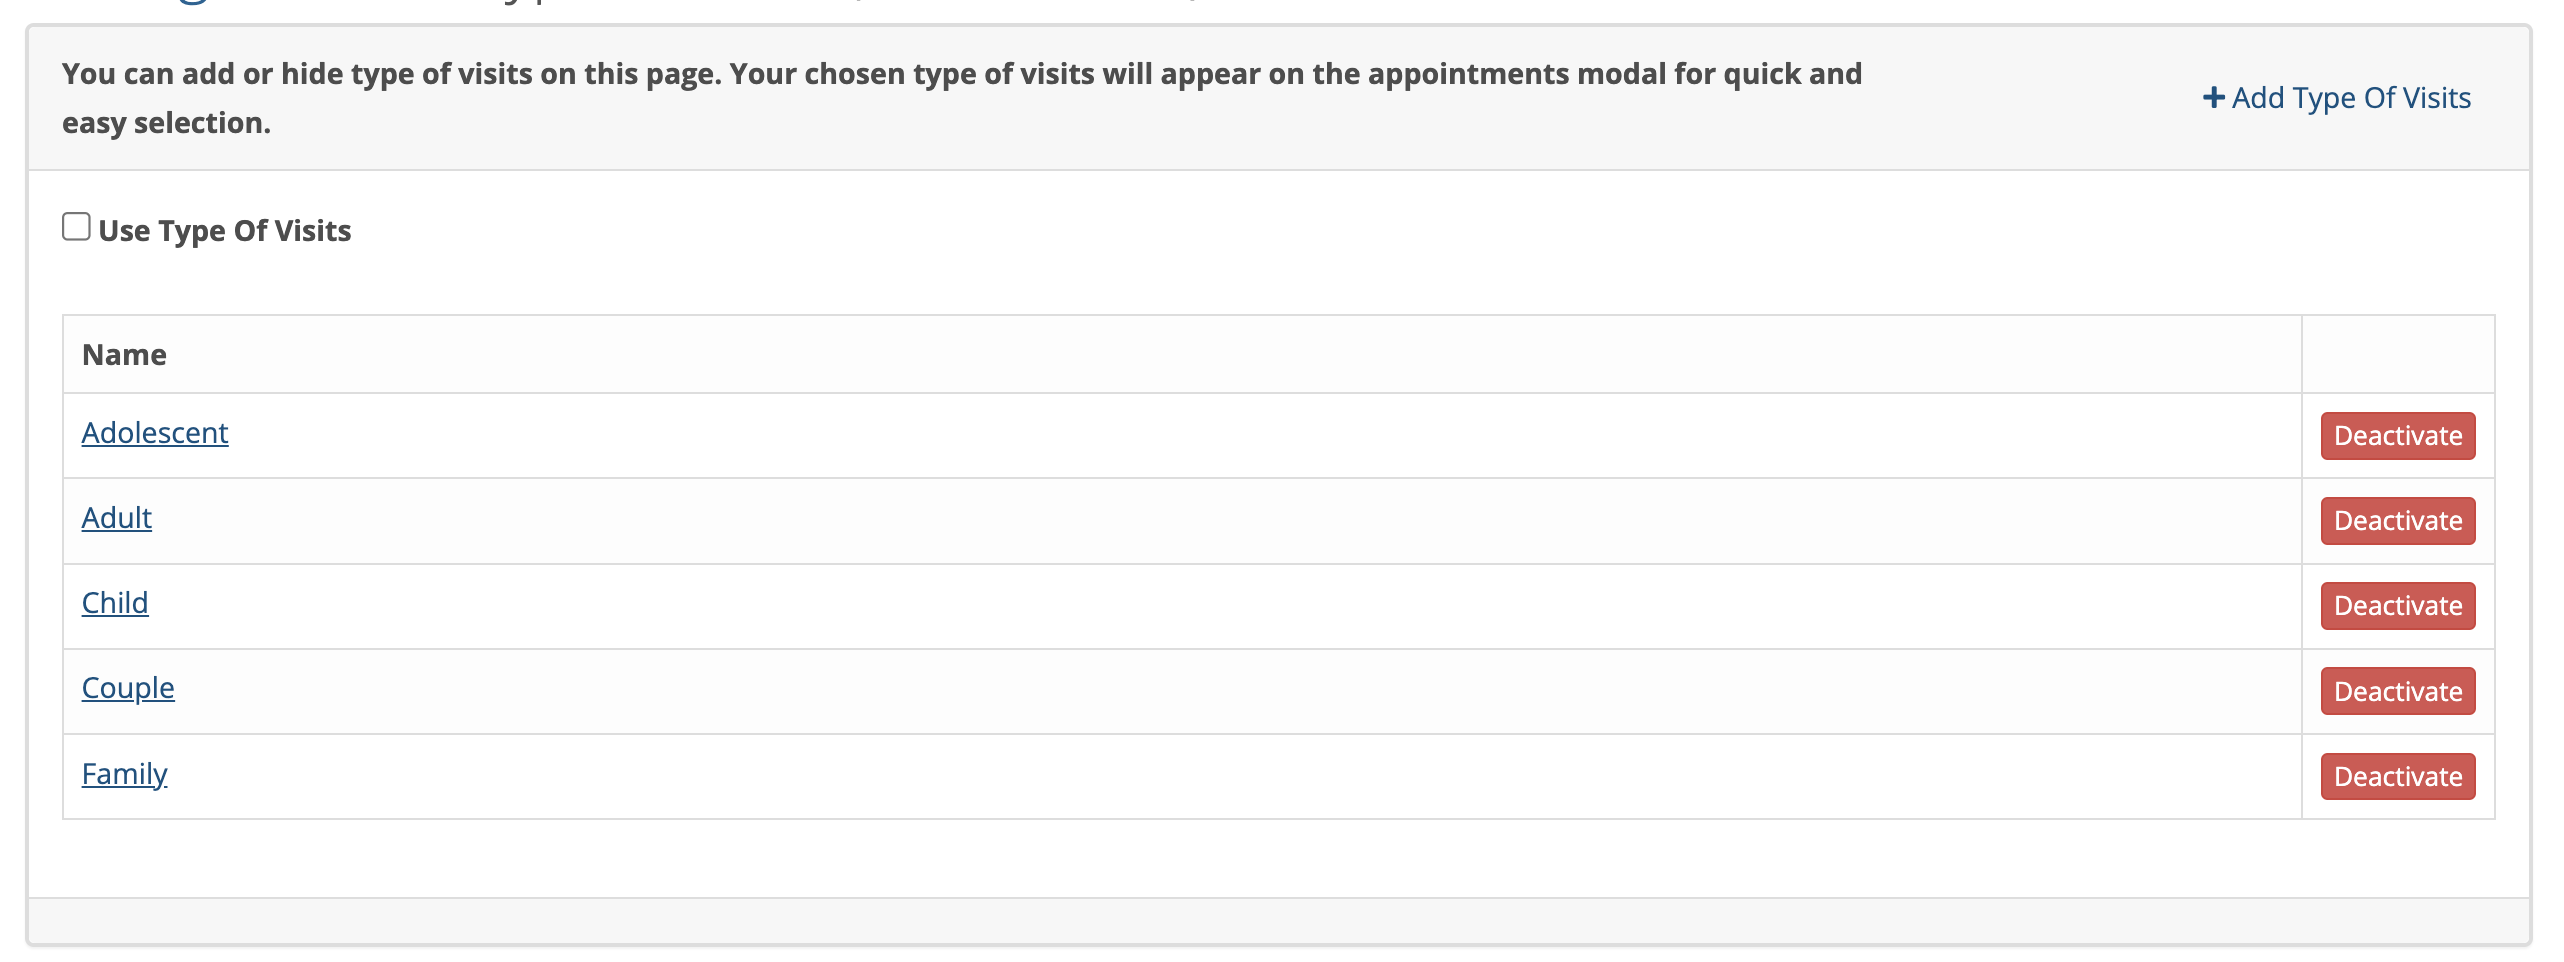Viewport: 2564px width, 962px height.
Task: Click the Adolescent table row
Action: coord(1279,436)
